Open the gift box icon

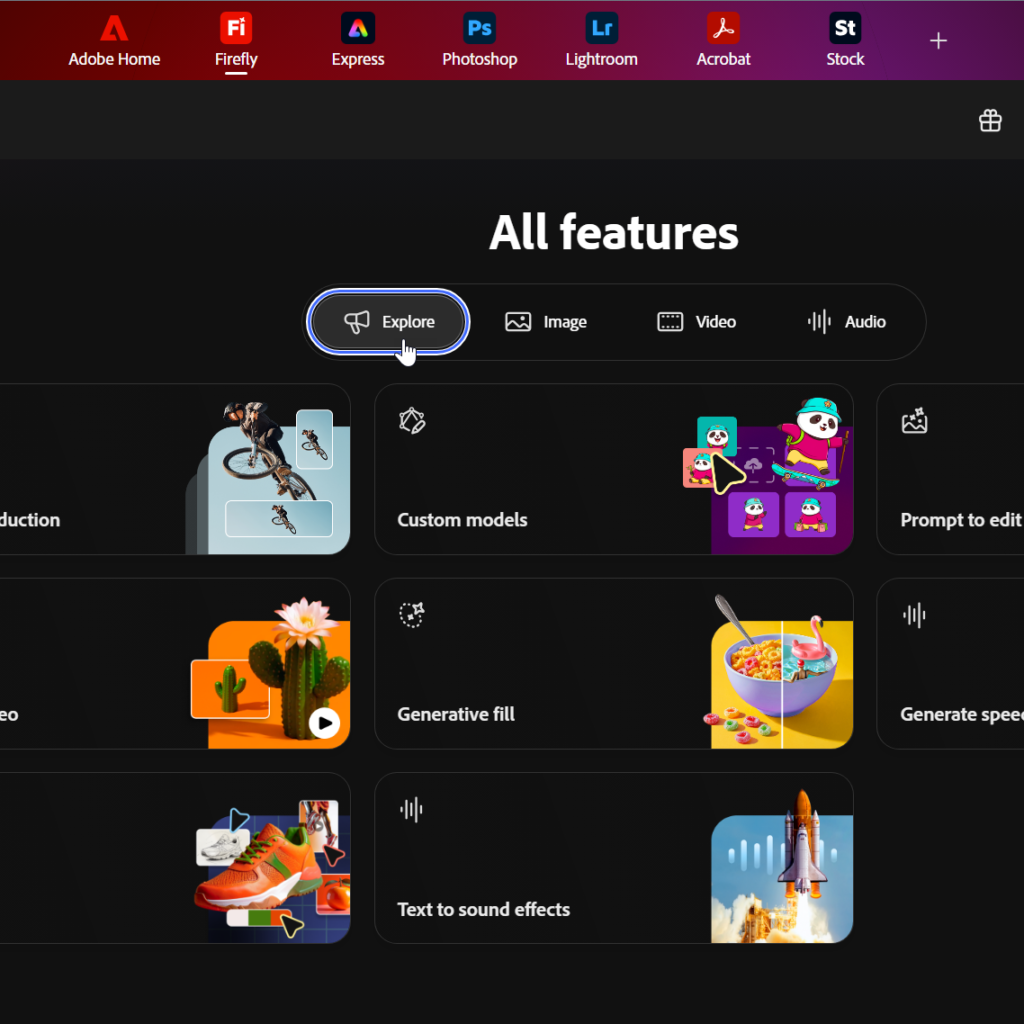pyautogui.click(x=990, y=121)
